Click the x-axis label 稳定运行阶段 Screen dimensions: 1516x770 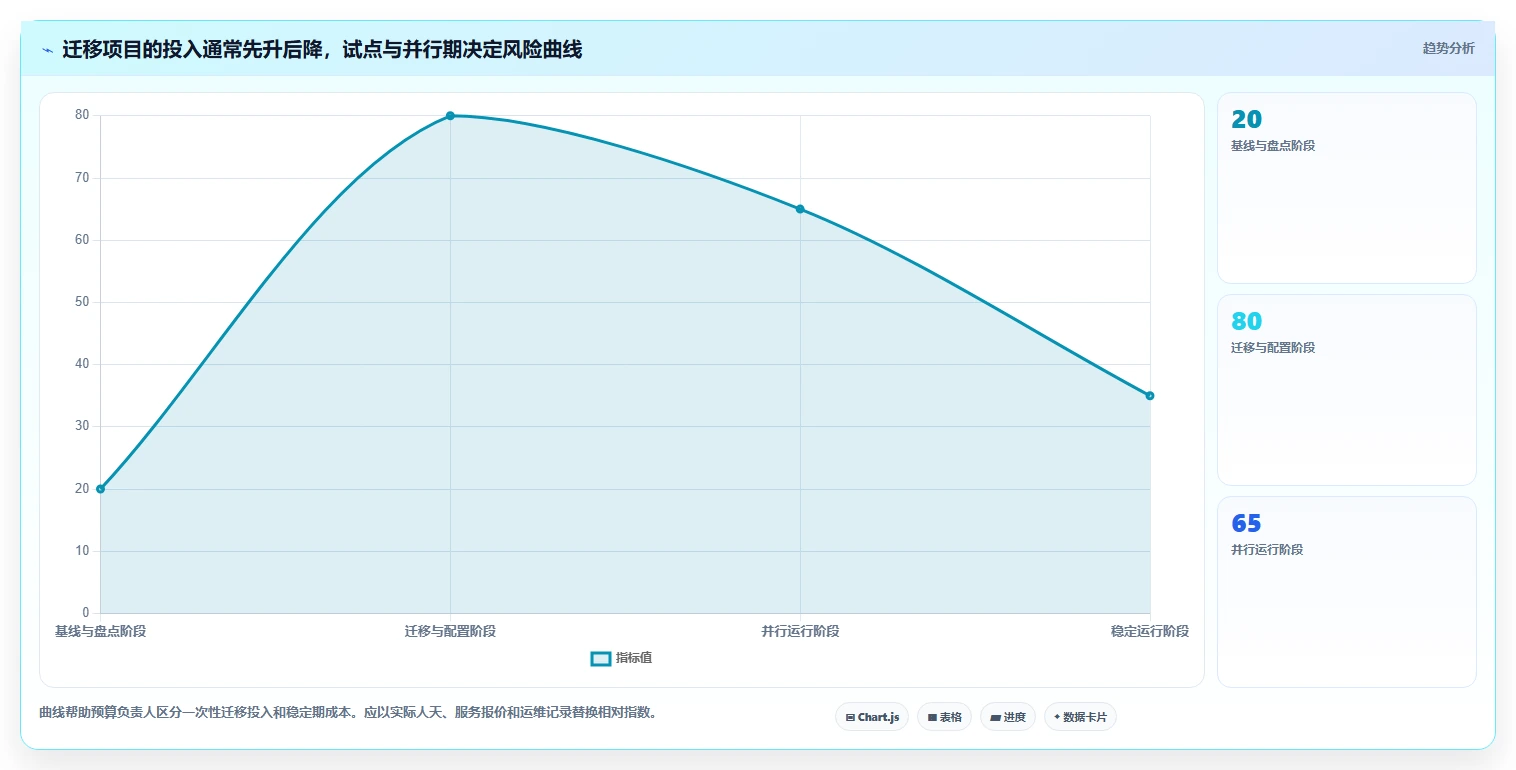click(1150, 631)
